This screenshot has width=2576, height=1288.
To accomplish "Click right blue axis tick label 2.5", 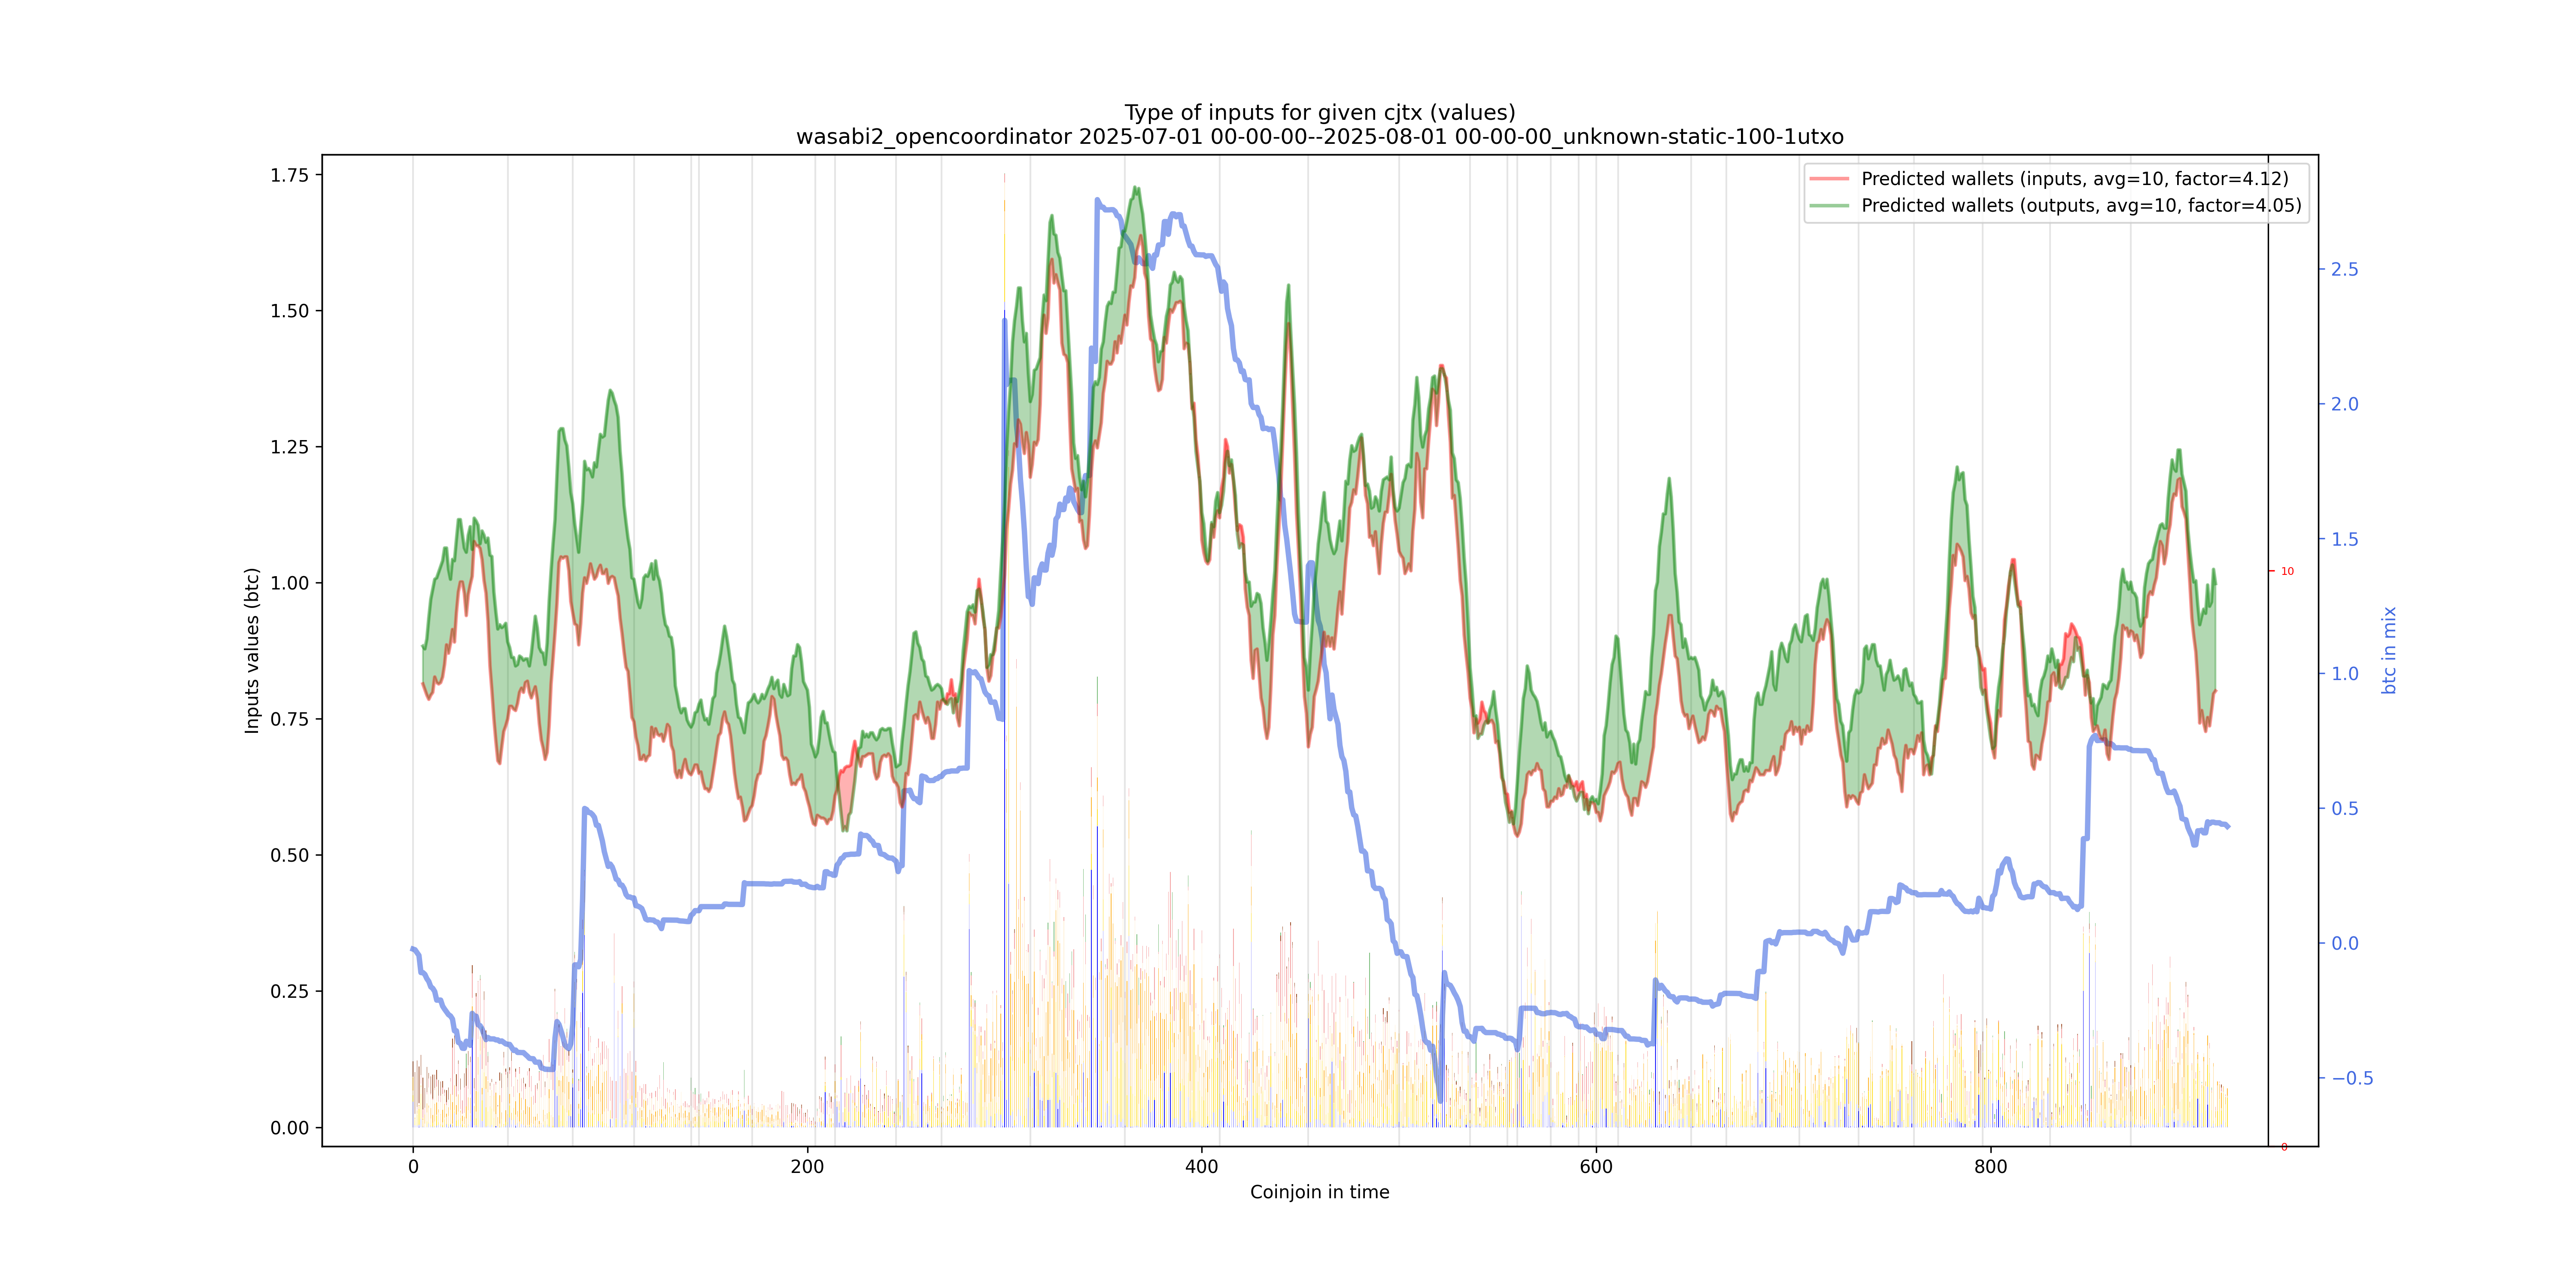I will (2345, 269).
